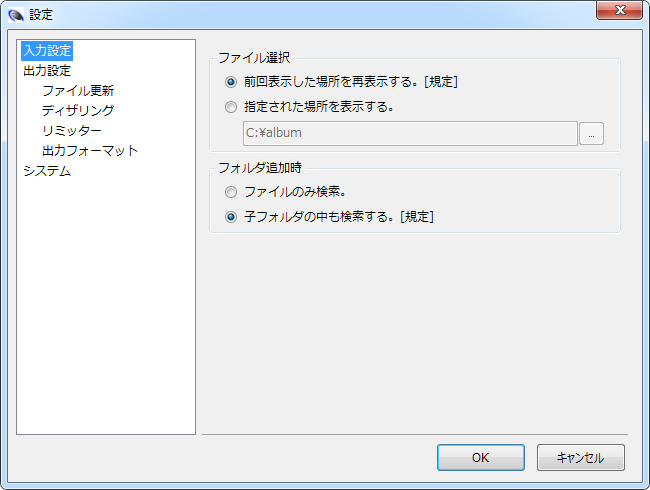Switch to the システム category
The image size is (650, 490).
(47, 170)
